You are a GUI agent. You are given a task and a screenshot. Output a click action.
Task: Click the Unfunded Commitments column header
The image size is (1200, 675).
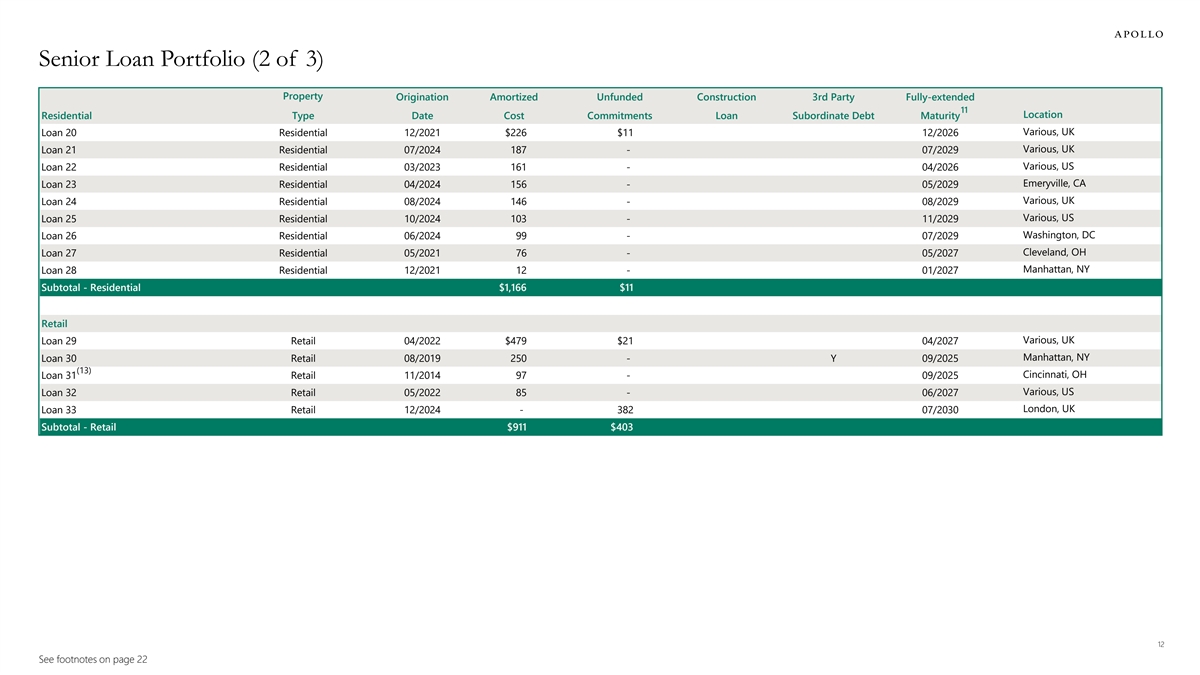coord(619,106)
